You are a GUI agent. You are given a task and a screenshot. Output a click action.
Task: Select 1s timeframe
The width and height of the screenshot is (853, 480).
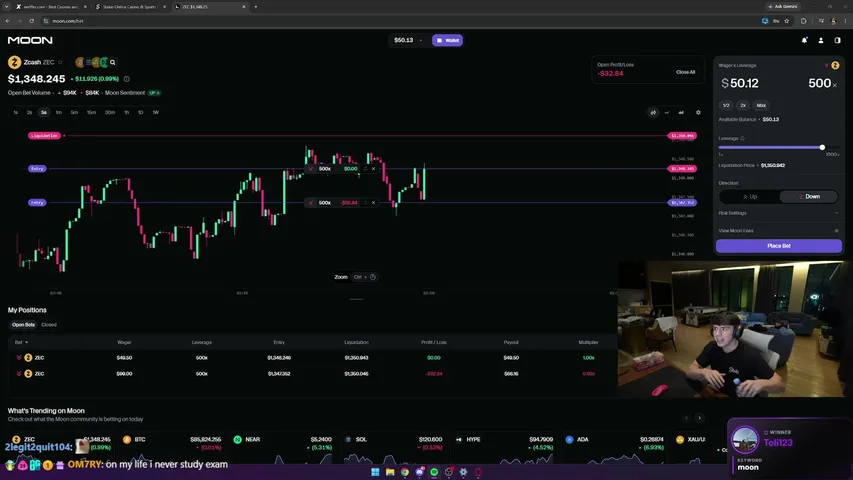tap(15, 113)
